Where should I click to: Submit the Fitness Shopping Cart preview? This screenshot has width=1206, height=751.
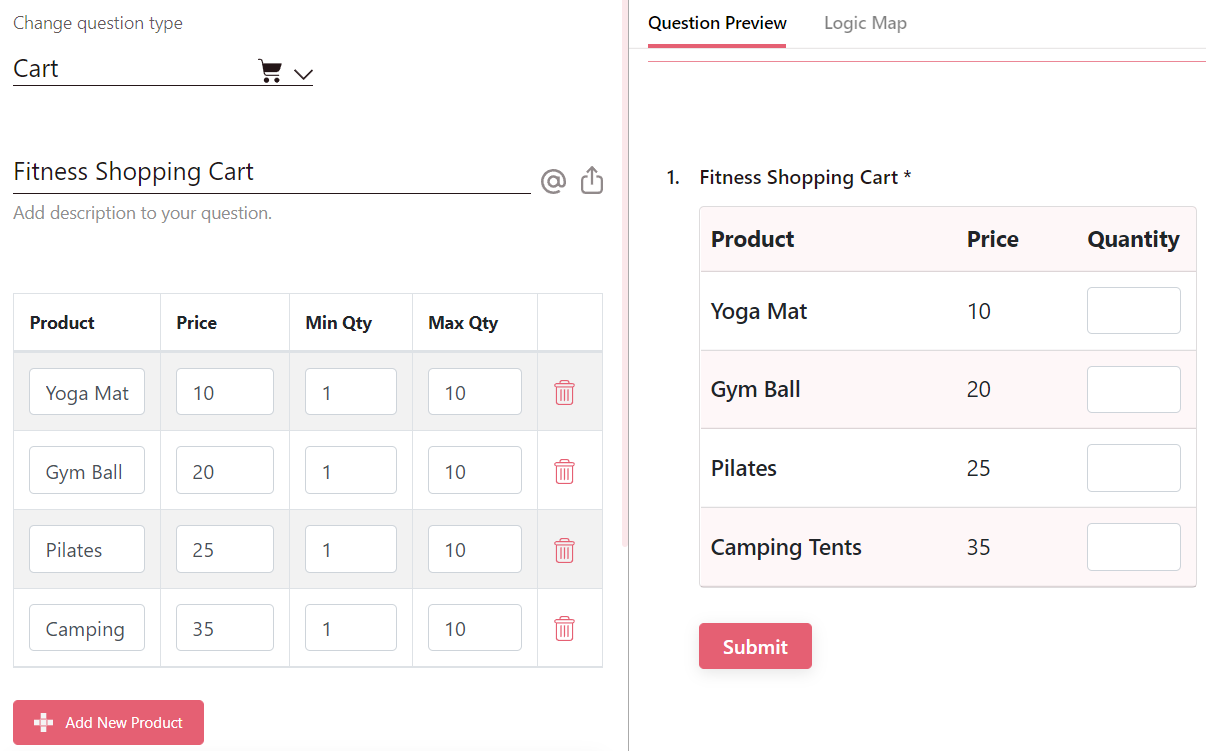click(x=755, y=646)
